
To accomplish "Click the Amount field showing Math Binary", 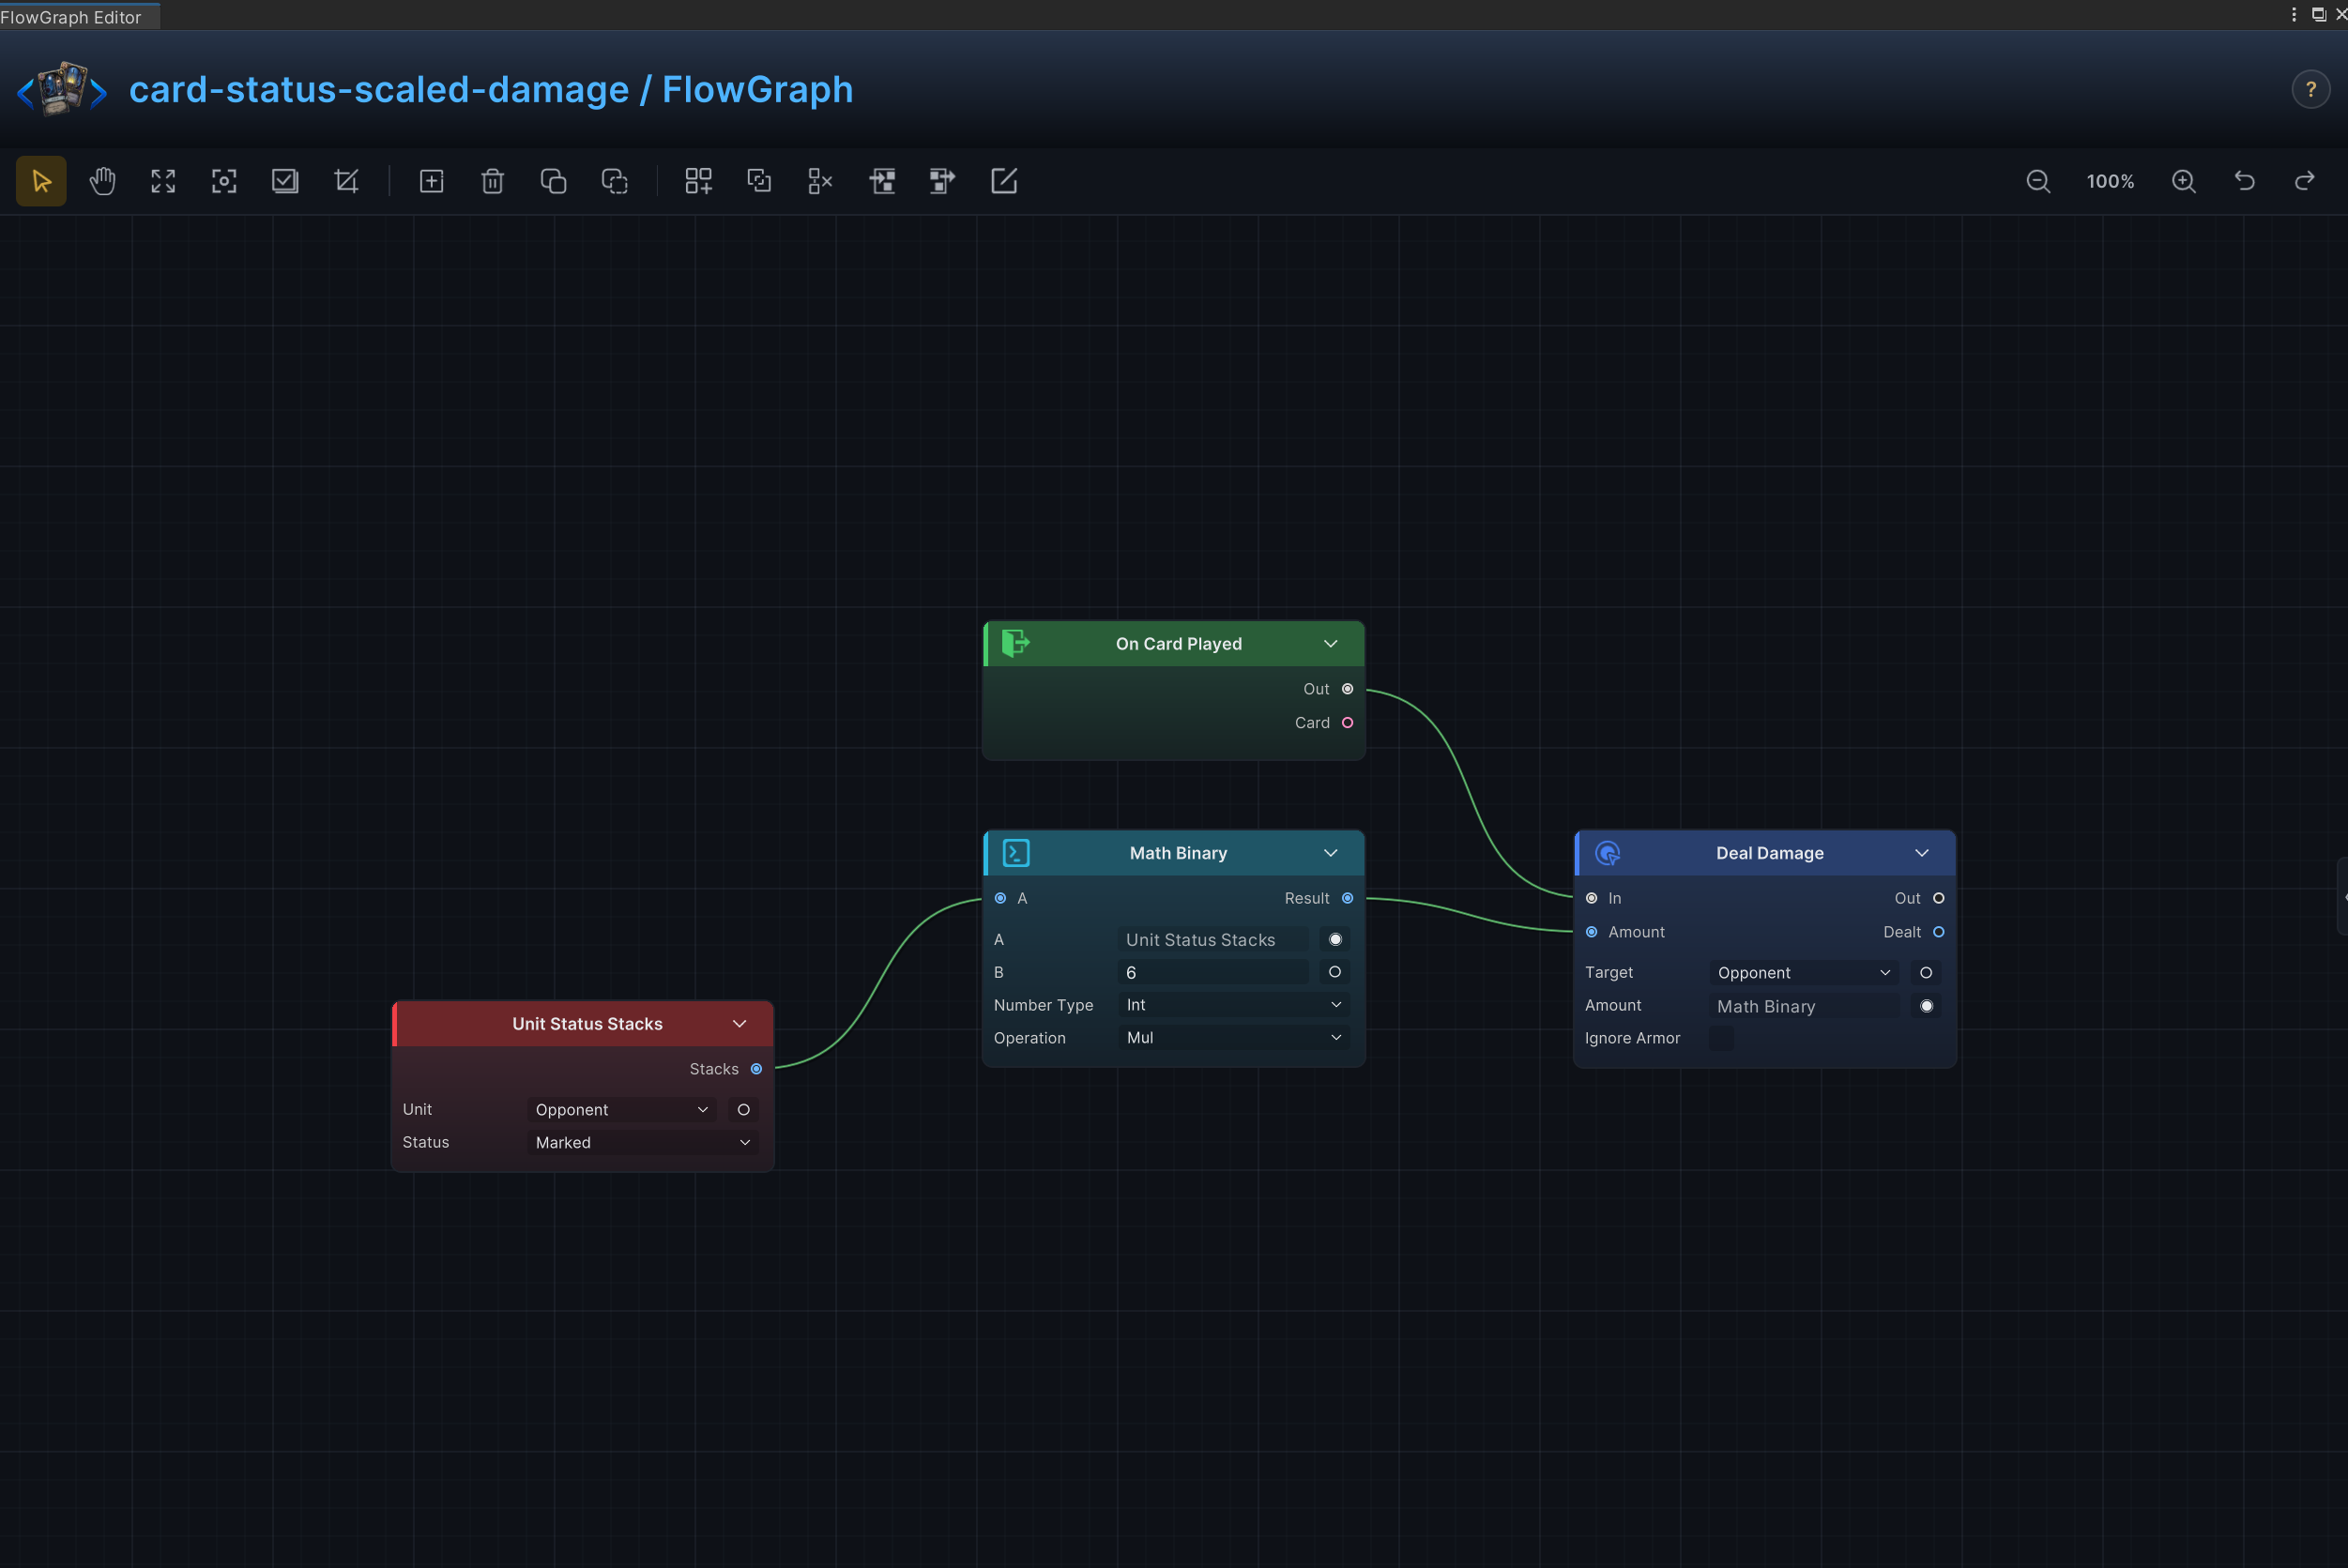I will 1804,1006.
